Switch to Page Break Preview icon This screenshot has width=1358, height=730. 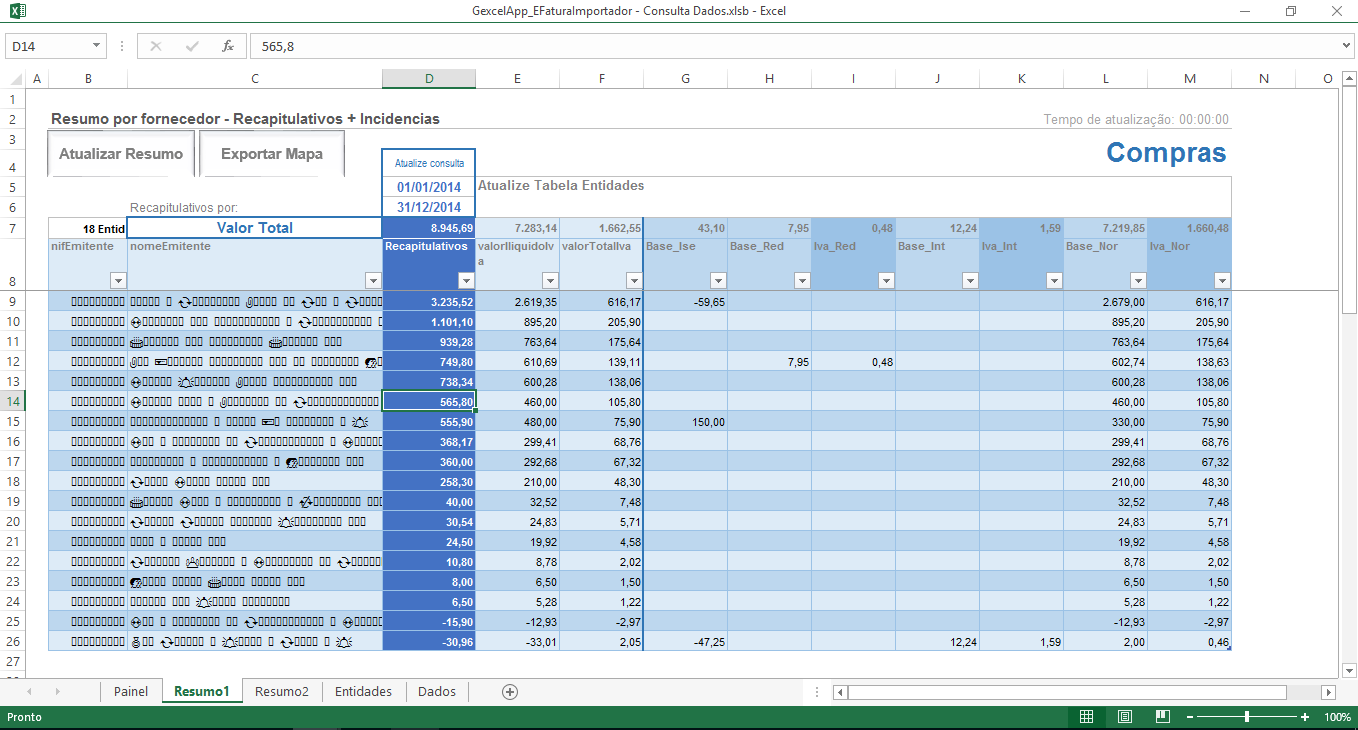point(1162,717)
